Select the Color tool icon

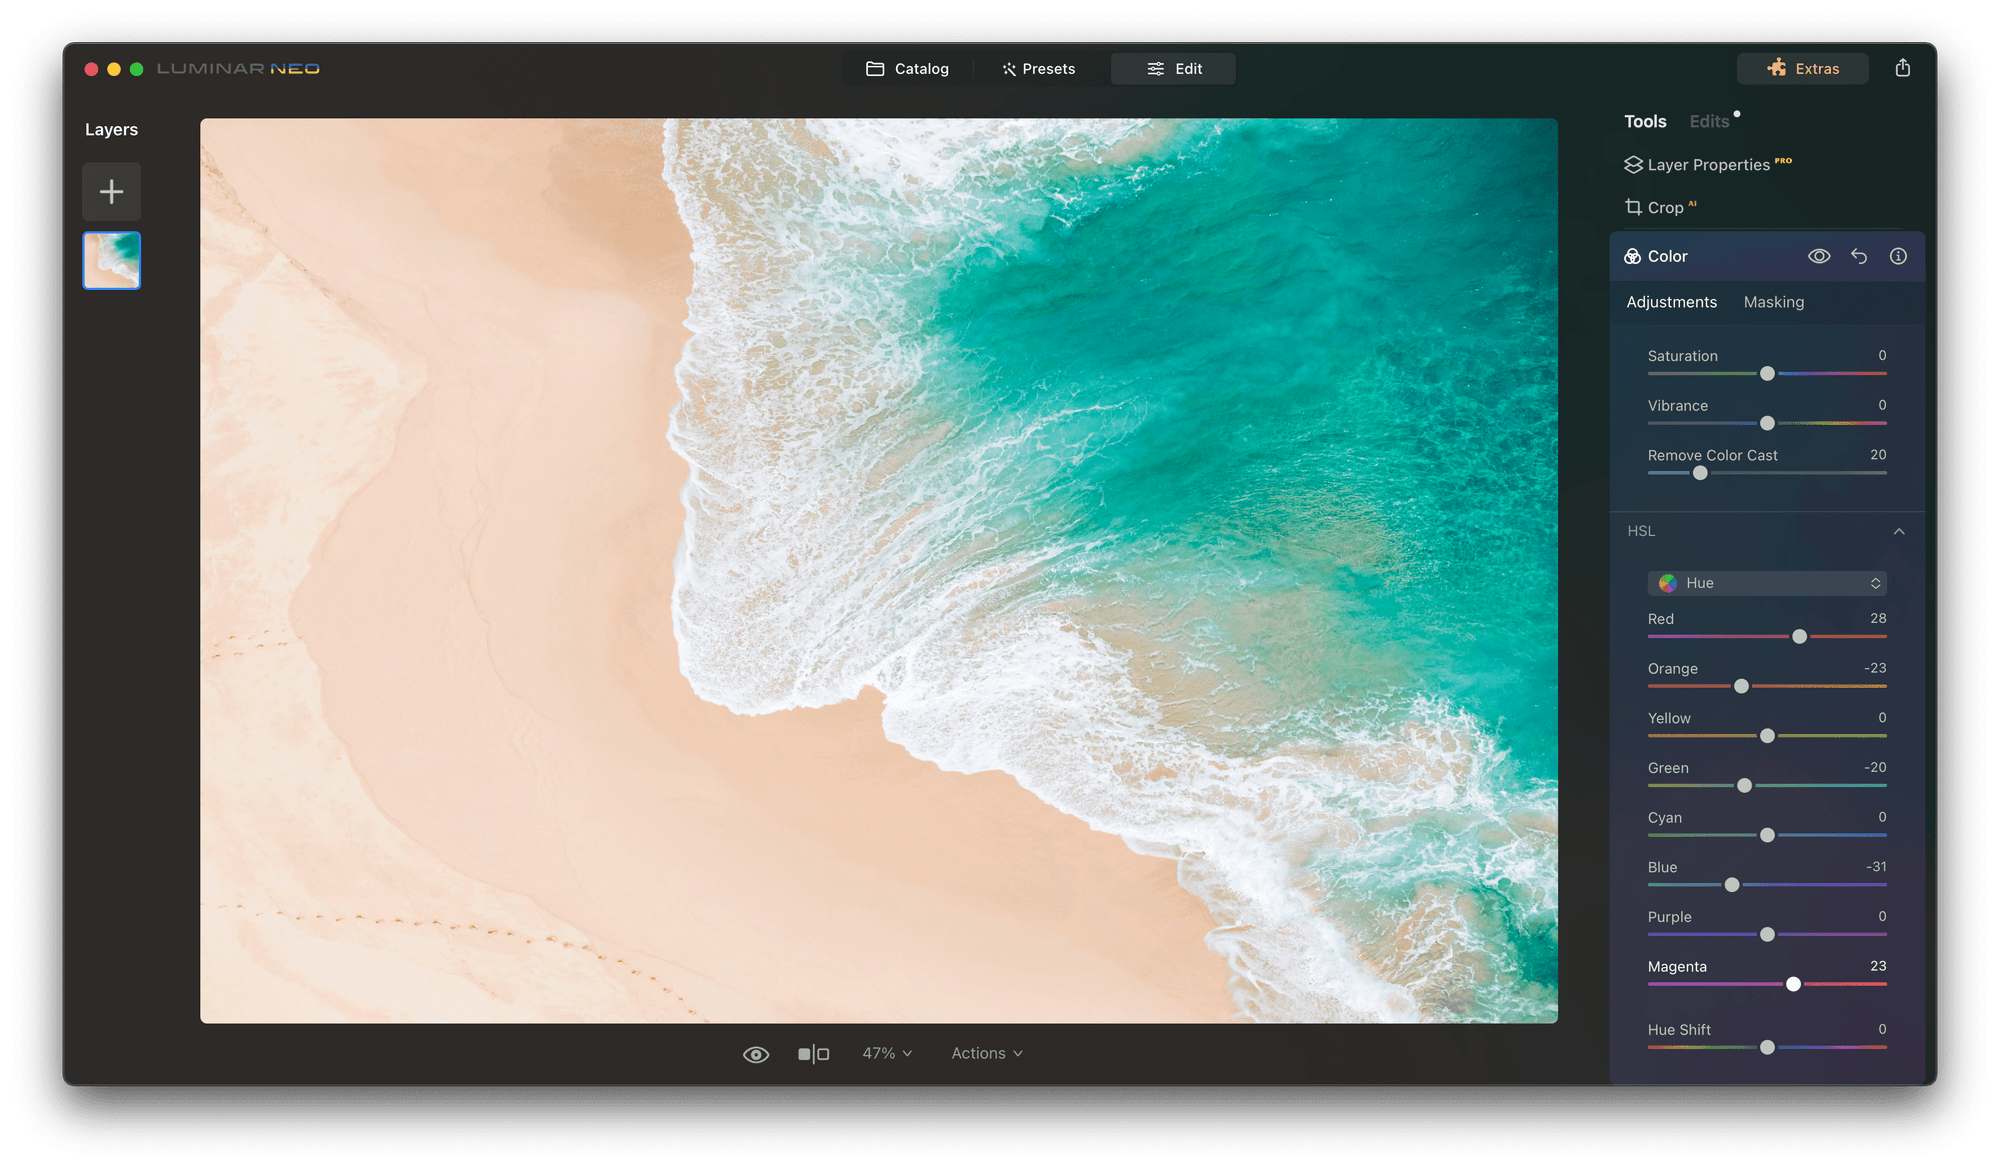1634,256
